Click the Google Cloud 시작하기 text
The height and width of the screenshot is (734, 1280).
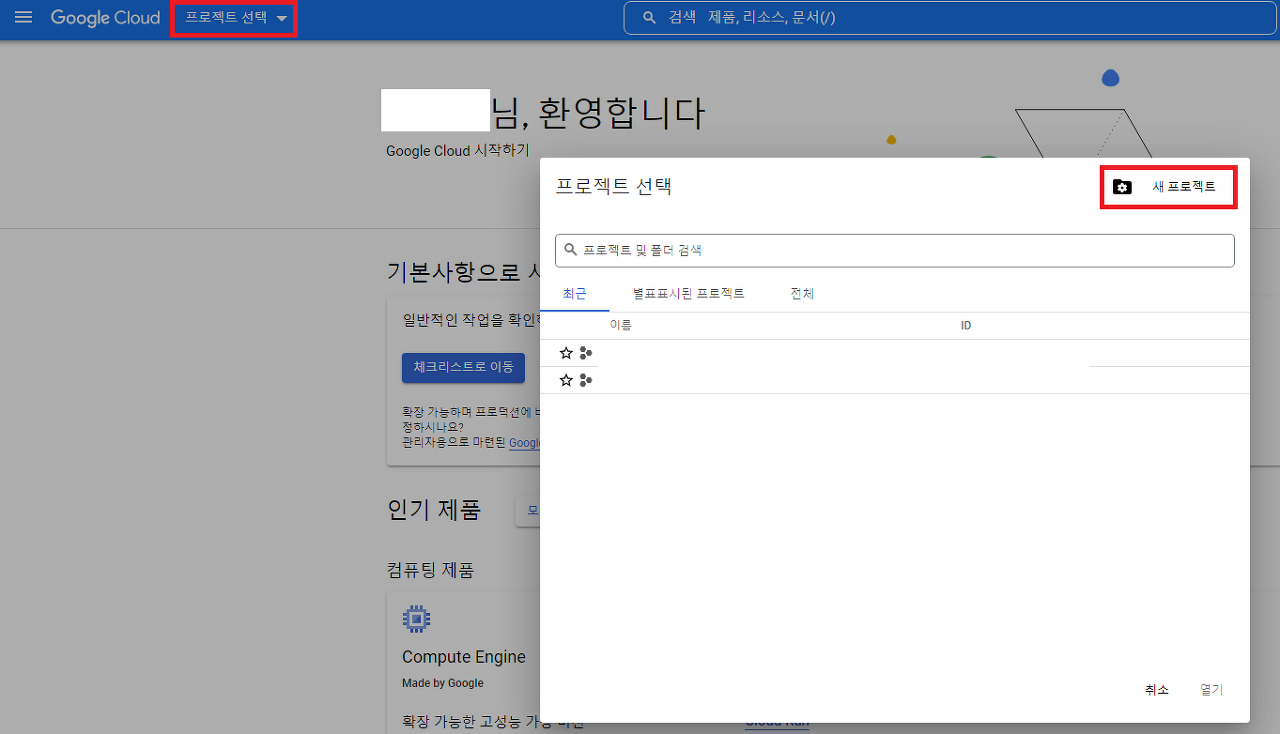(458, 151)
